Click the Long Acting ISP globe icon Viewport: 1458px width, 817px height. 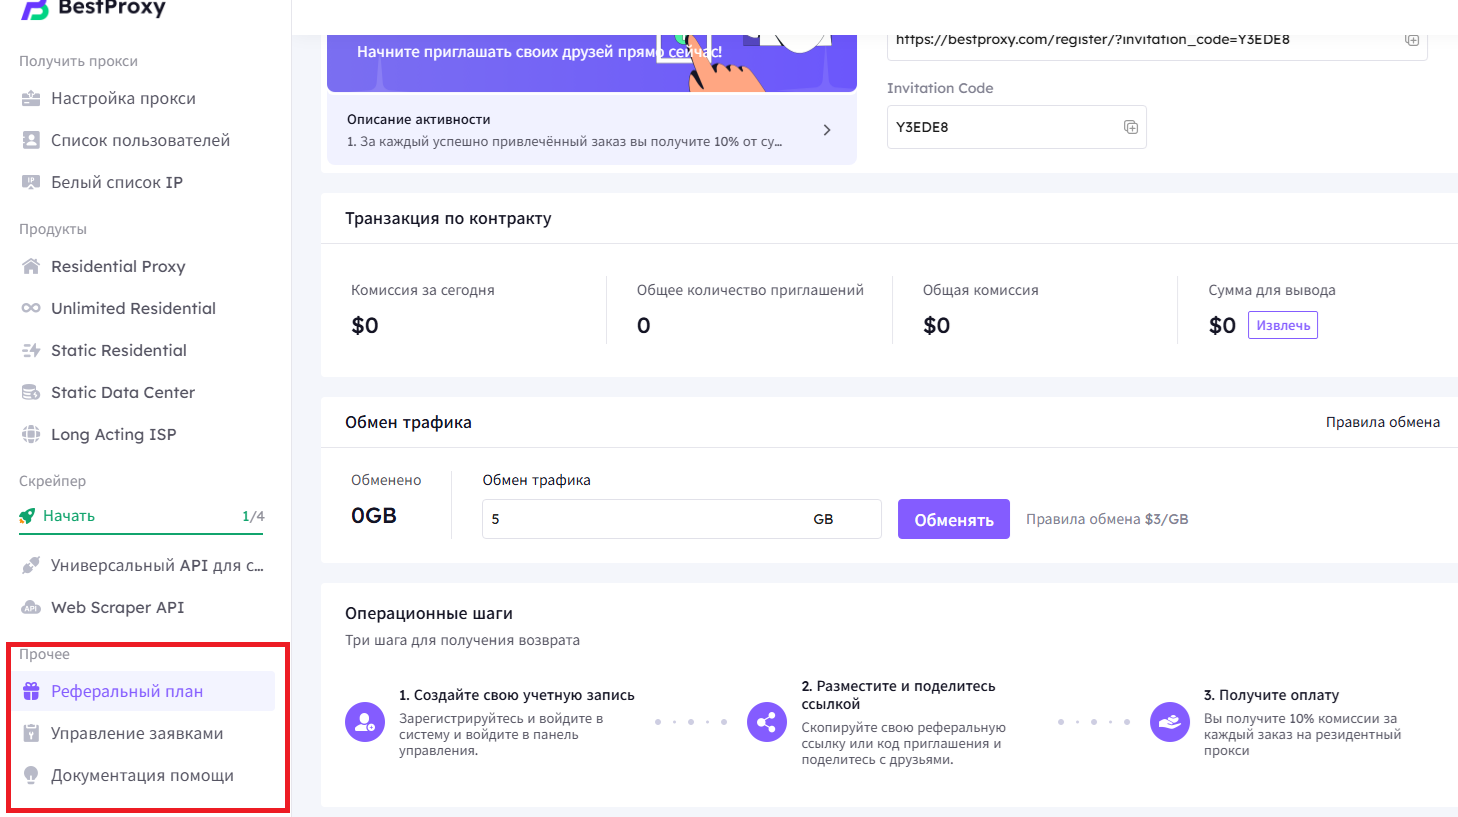click(x=31, y=434)
